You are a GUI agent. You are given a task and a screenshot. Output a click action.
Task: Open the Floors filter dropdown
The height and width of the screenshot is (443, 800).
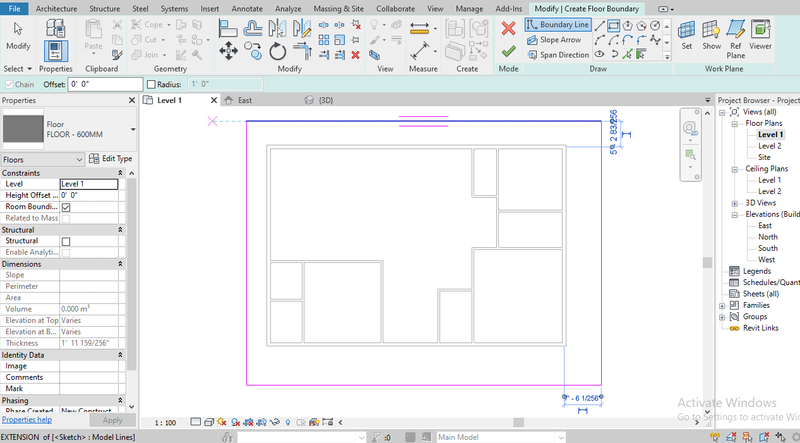(x=42, y=160)
